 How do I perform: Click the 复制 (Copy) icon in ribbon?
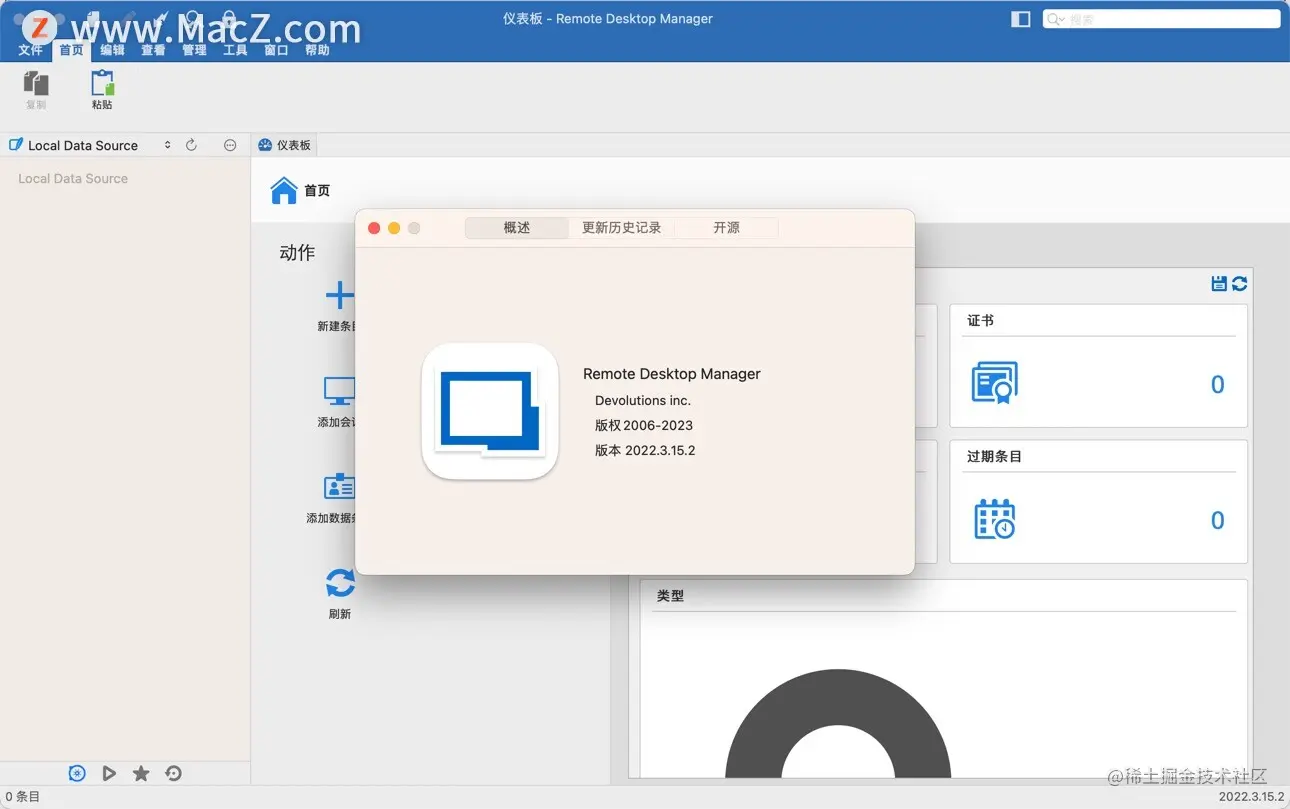[36, 83]
